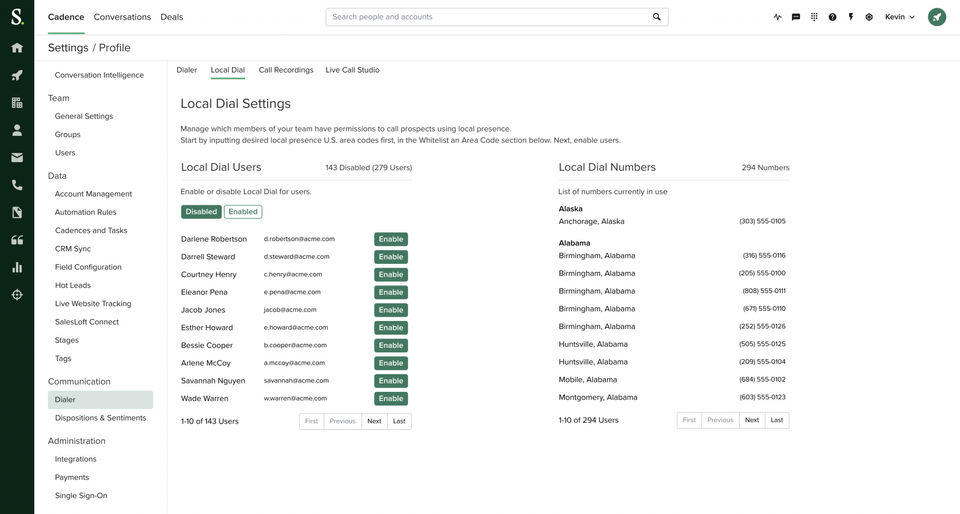
Task: Open the envelope email sidebar icon
Action: (17, 158)
